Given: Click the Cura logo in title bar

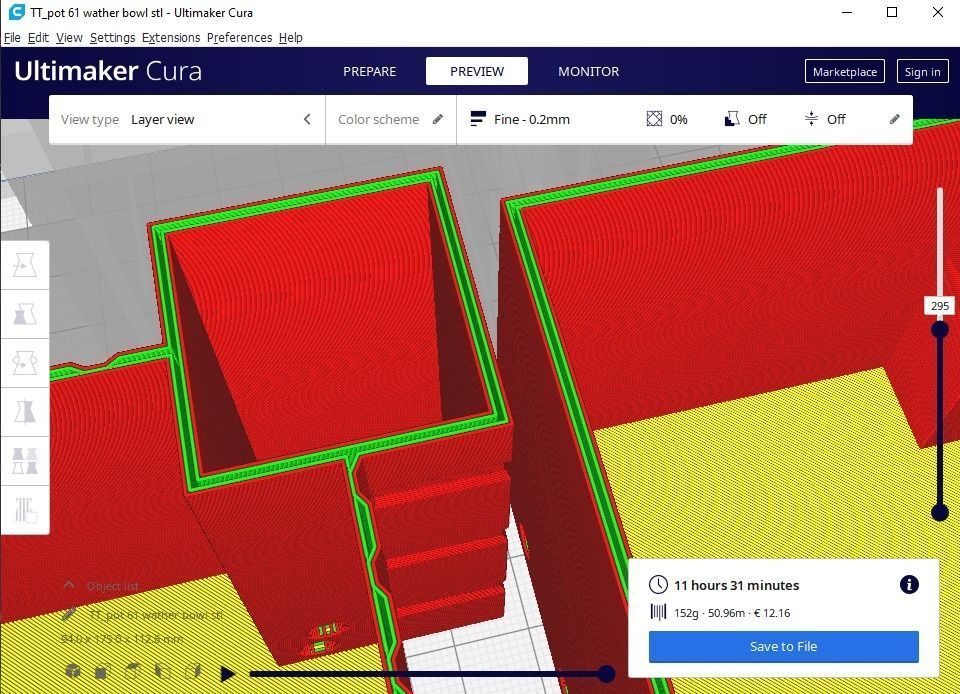Looking at the screenshot, I should 17,12.
